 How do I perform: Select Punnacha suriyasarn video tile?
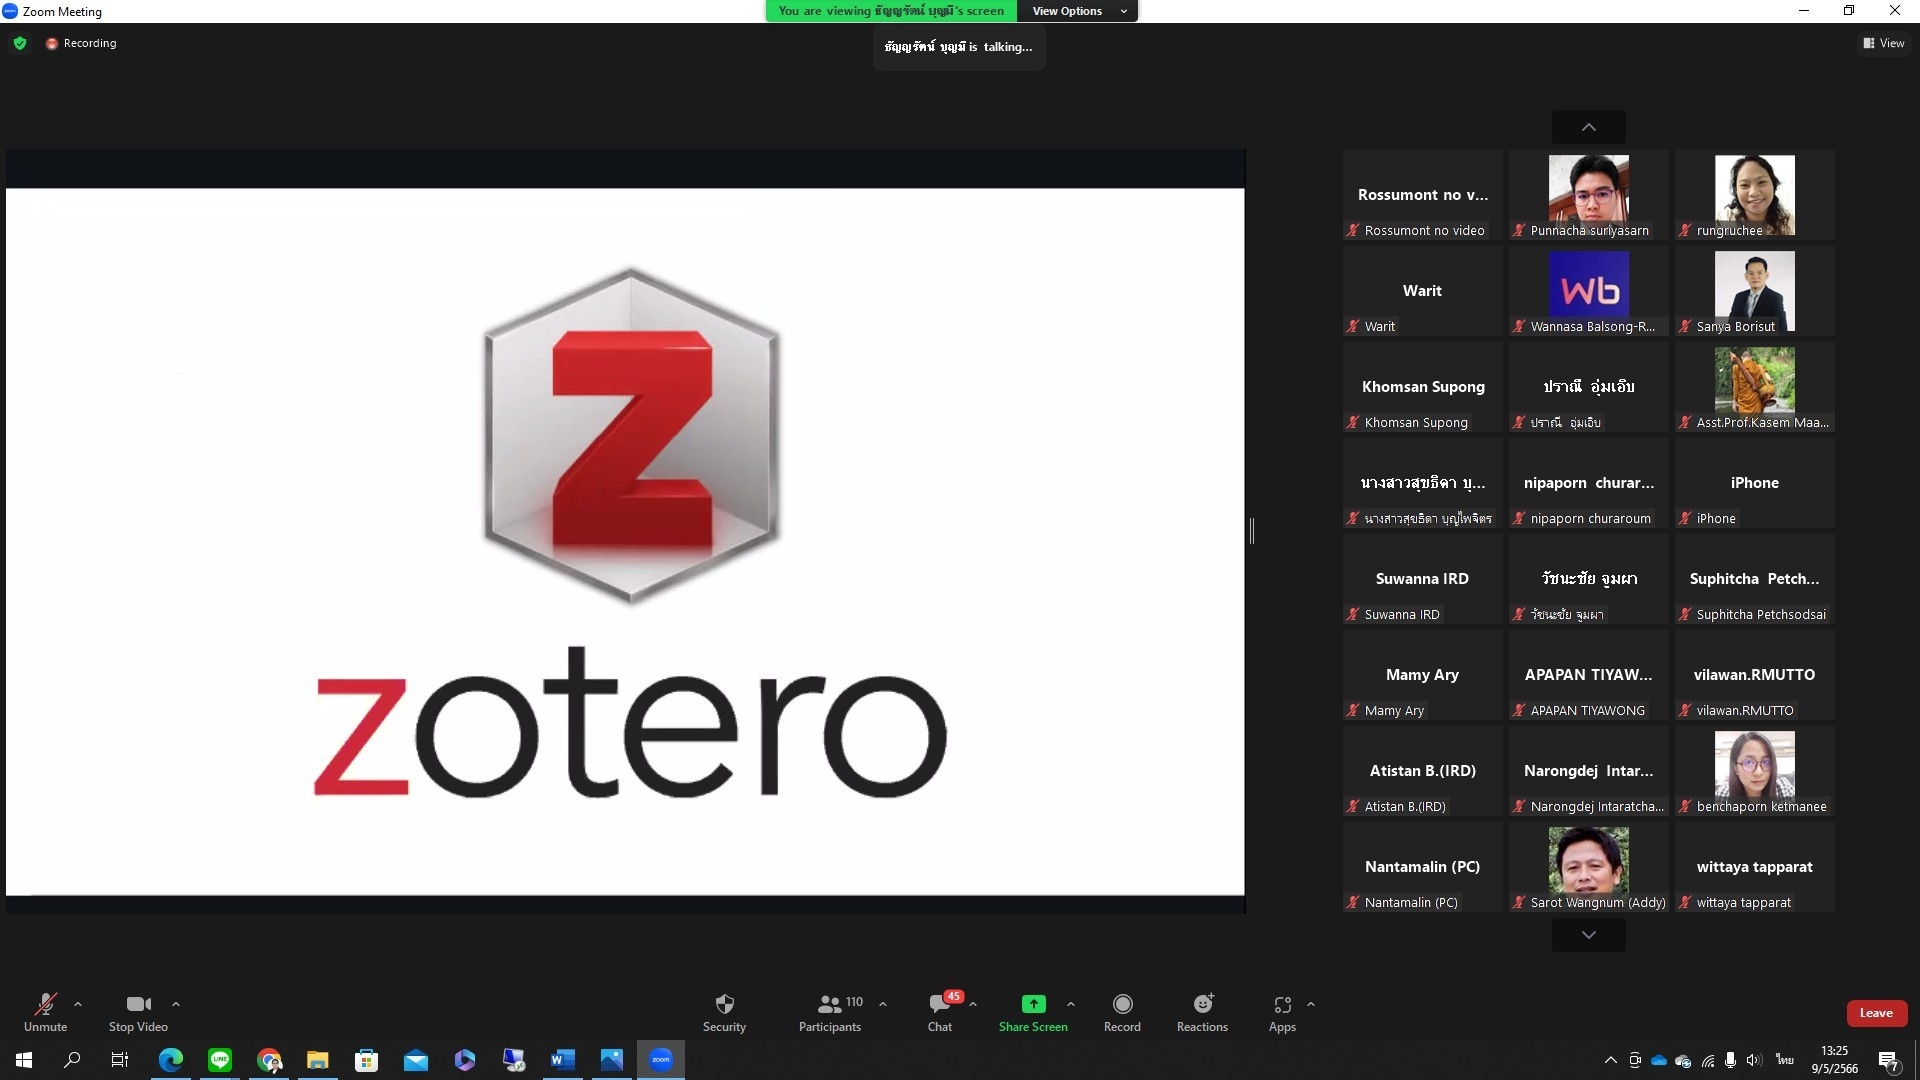pos(1588,195)
